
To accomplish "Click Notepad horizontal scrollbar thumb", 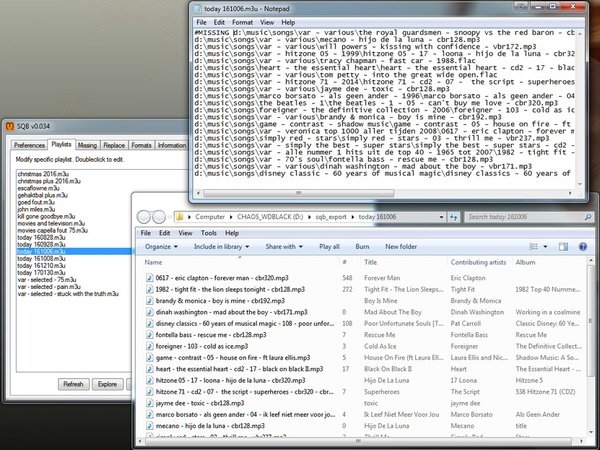I will click(x=298, y=193).
